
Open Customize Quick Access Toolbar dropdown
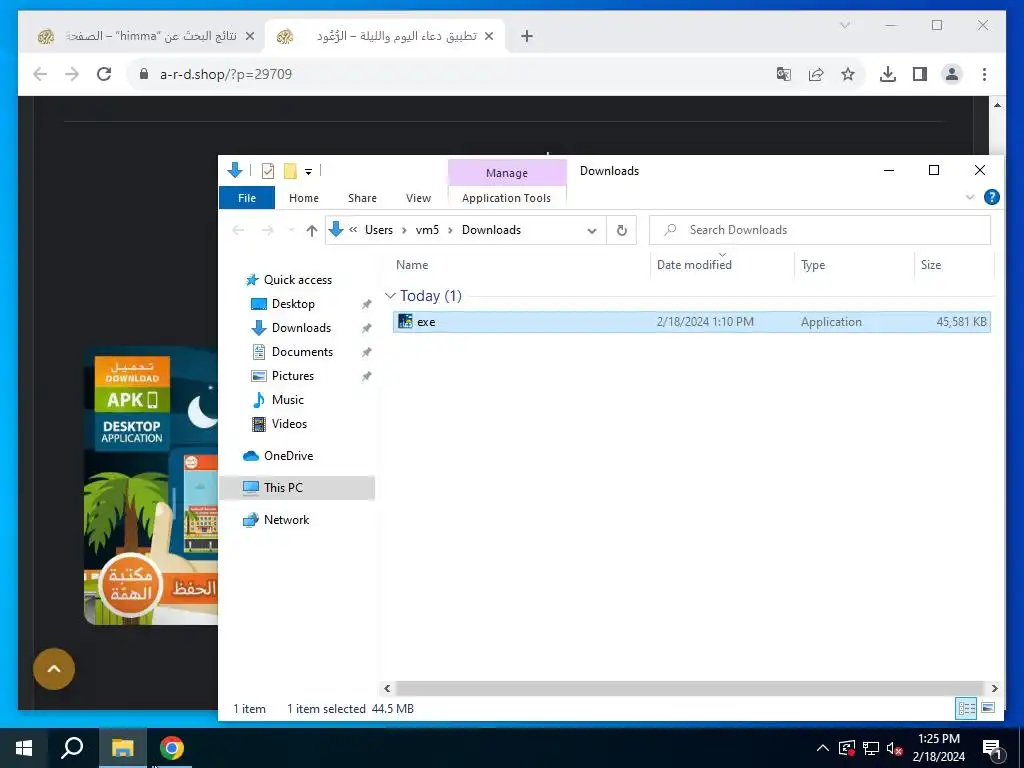(308, 172)
